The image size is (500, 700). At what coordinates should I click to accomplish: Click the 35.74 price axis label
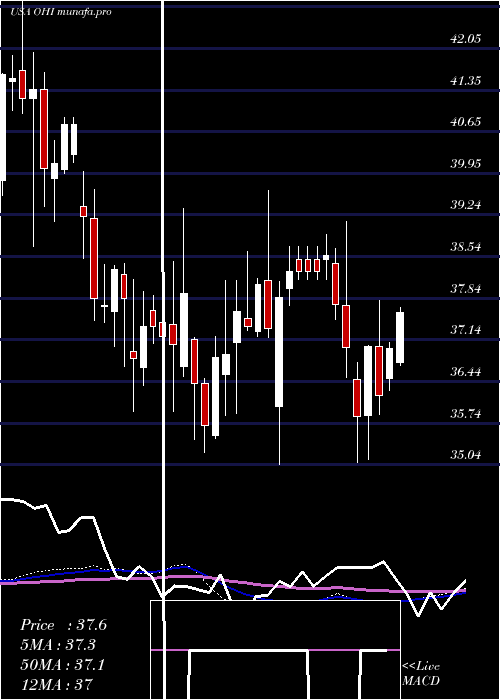(x=466, y=413)
